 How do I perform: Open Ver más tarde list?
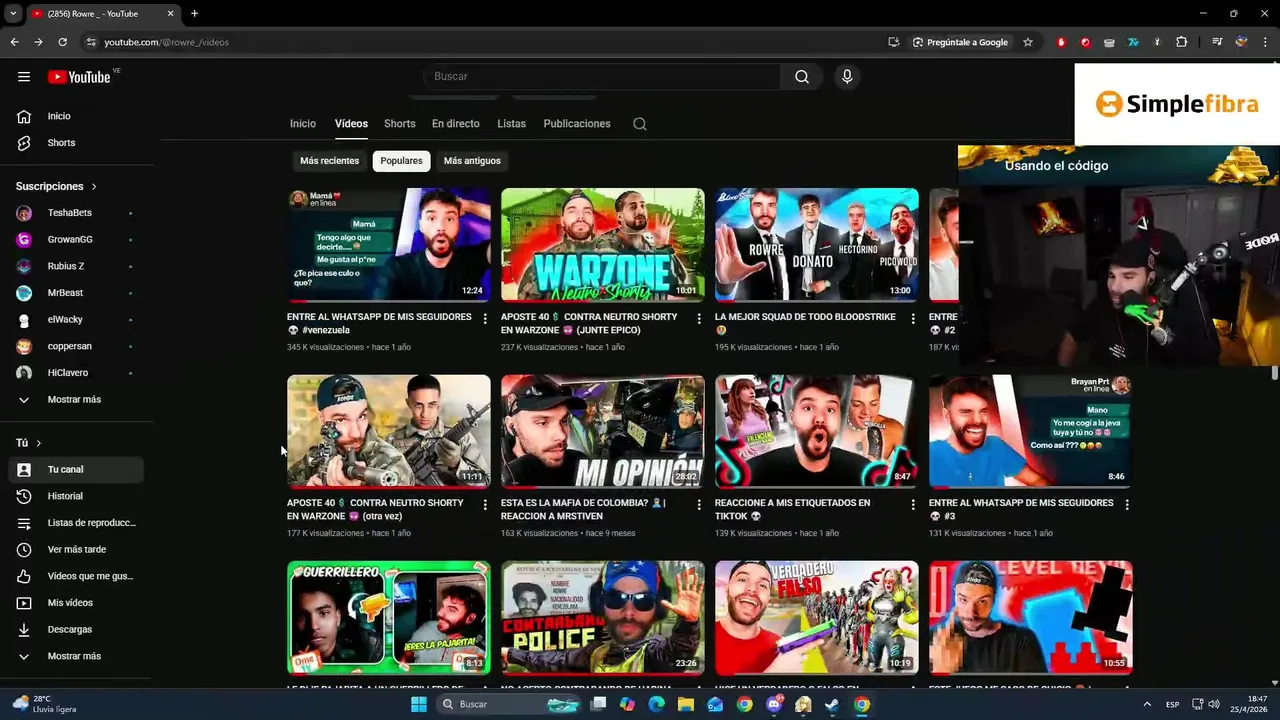point(76,549)
